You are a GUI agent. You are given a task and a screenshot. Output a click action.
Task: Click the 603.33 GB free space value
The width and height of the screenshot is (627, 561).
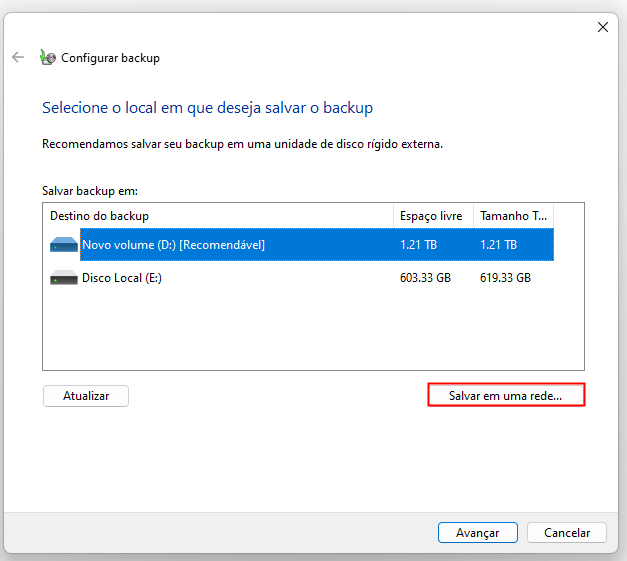(425, 278)
